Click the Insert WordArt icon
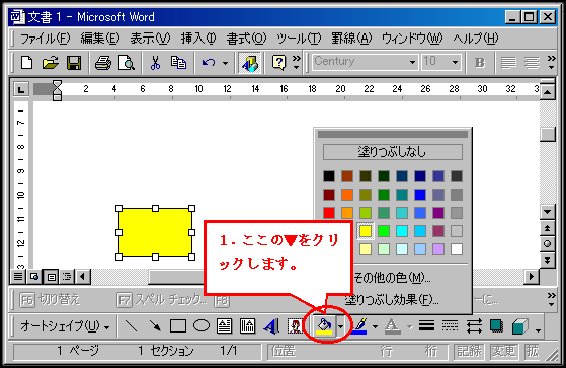 coord(271,326)
